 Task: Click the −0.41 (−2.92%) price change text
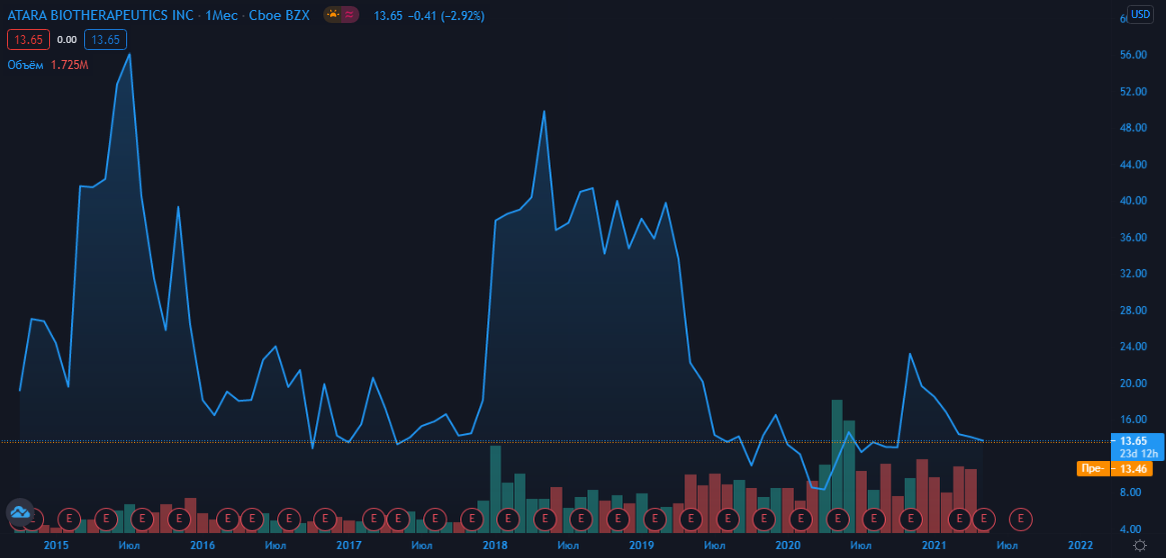click(444, 15)
